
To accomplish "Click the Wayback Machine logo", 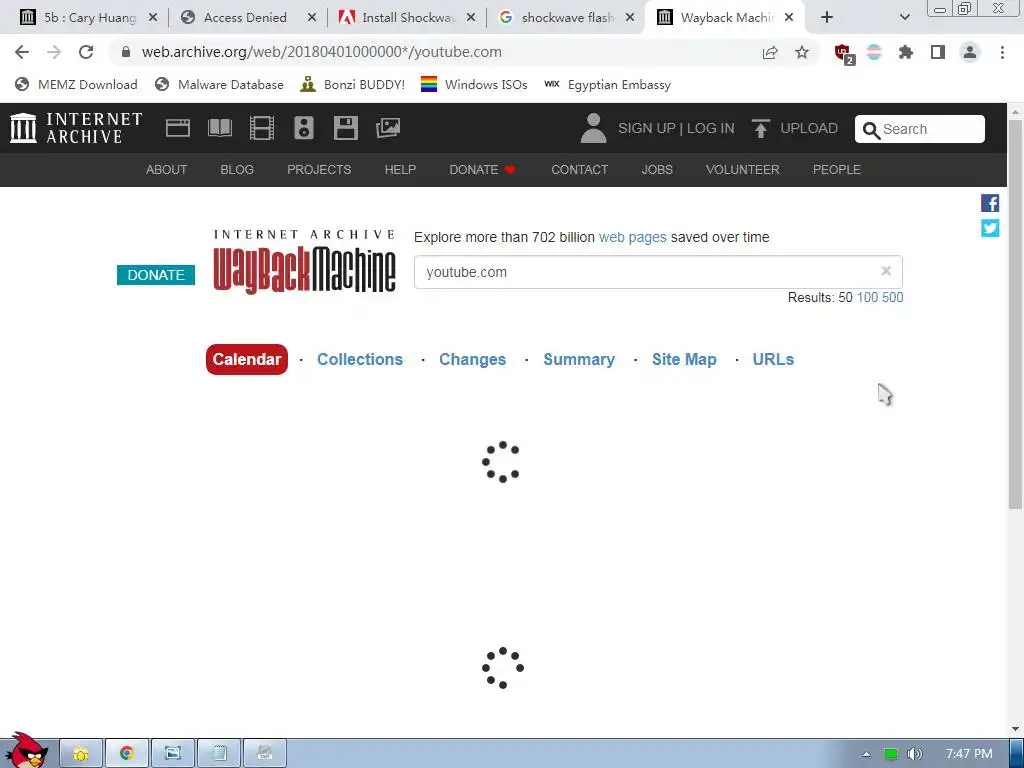I will (x=304, y=261).
